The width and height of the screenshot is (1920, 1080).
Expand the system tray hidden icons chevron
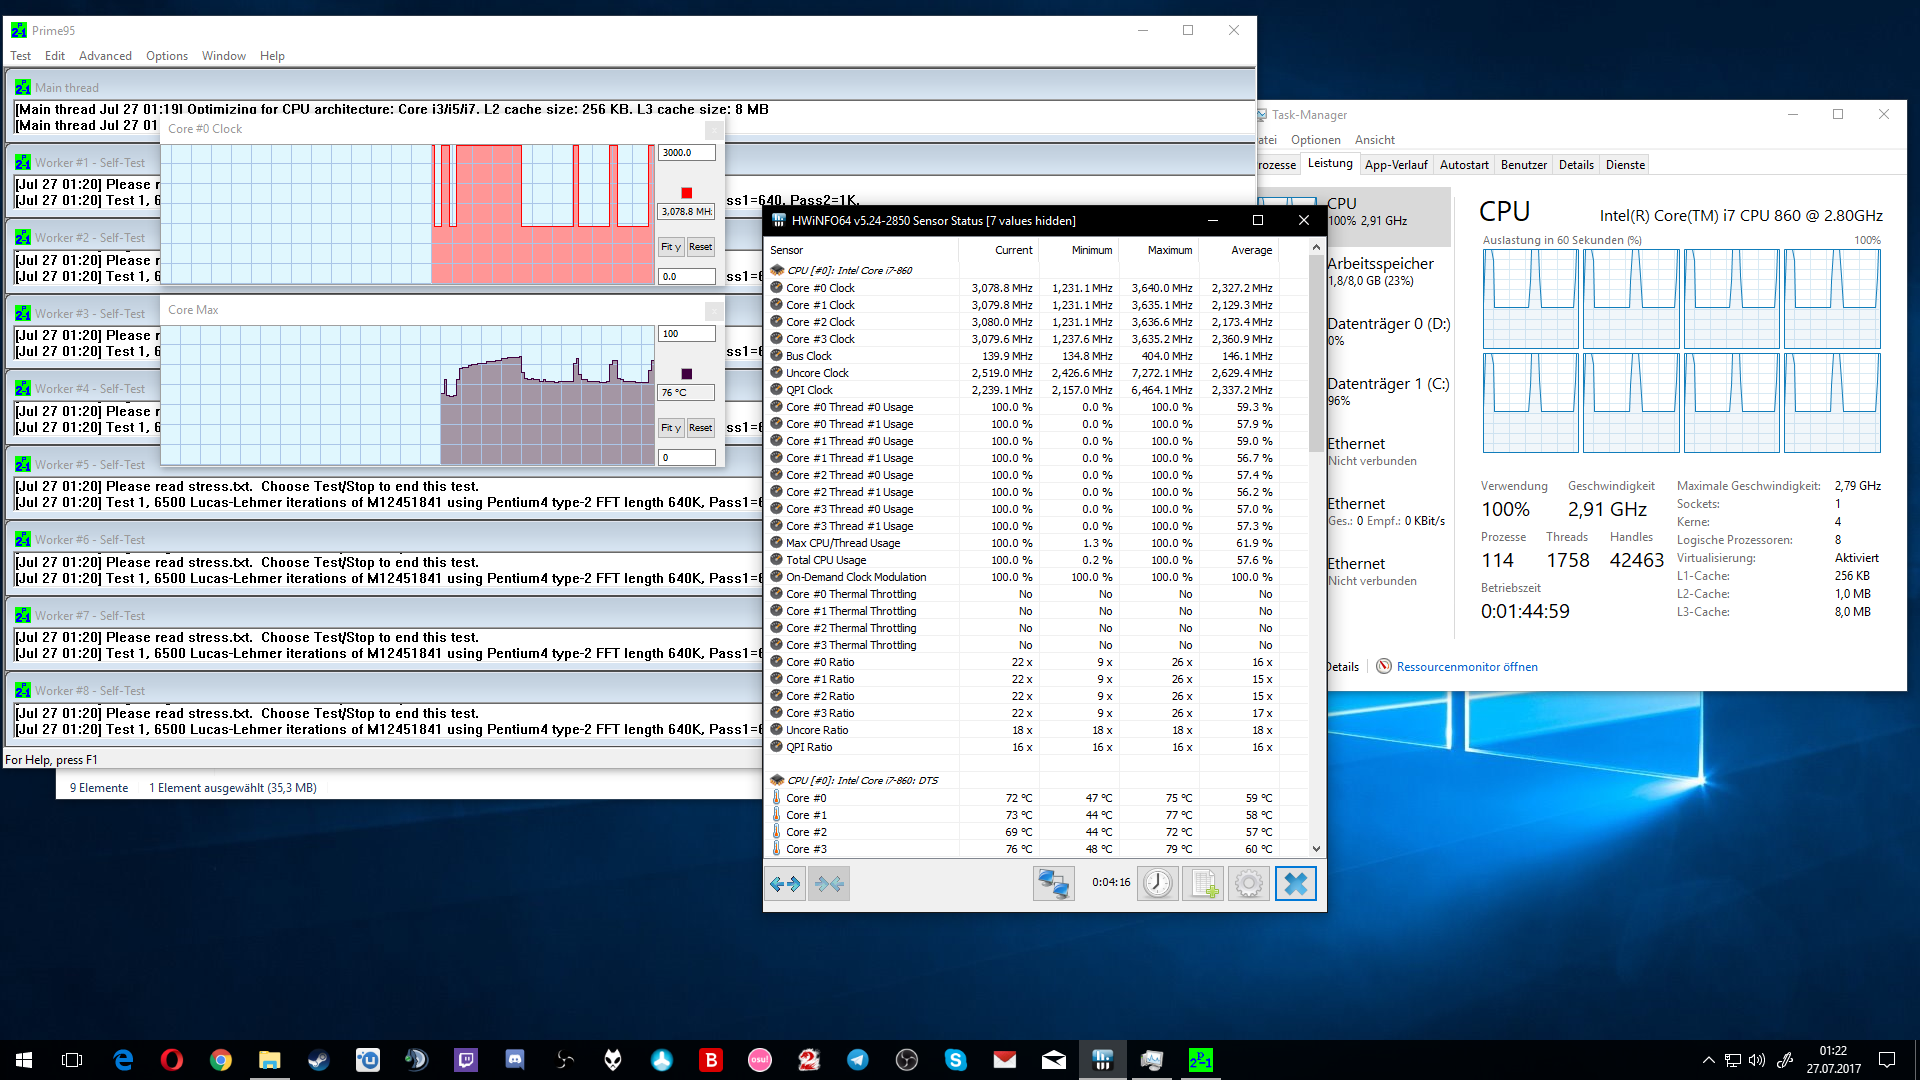point(1708,1060)
